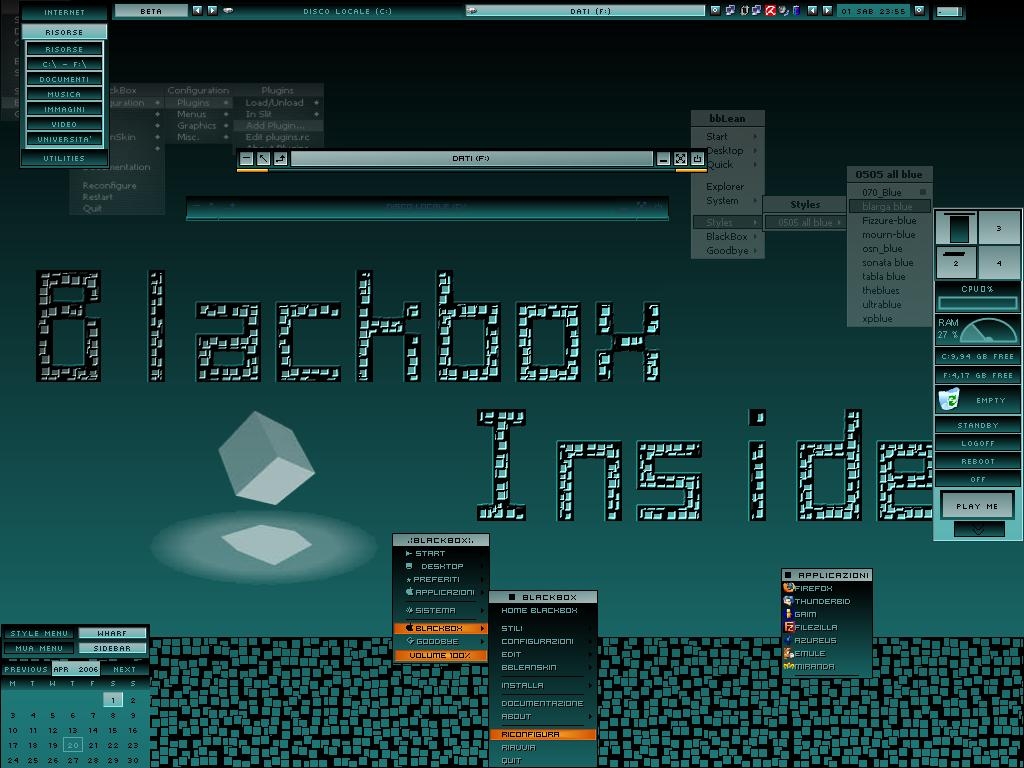Click the square button left of tray icons

pos(715,10)
